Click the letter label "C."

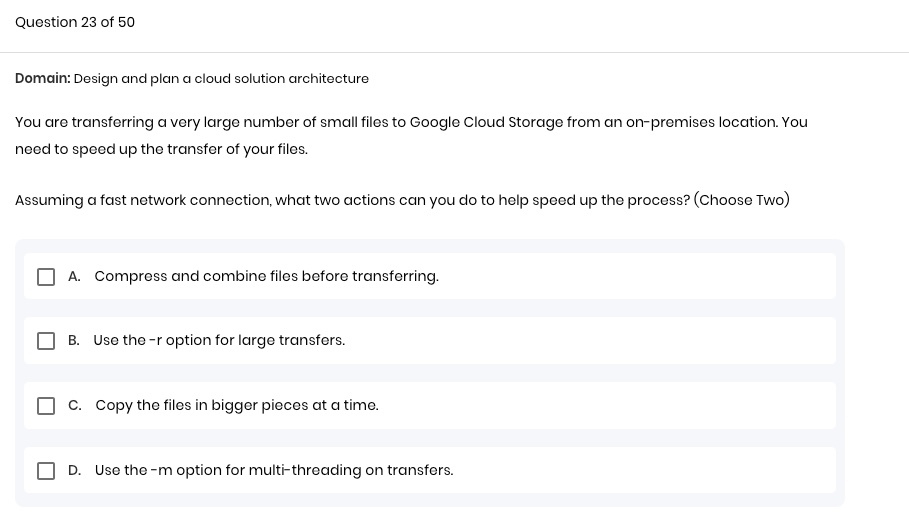75,405
